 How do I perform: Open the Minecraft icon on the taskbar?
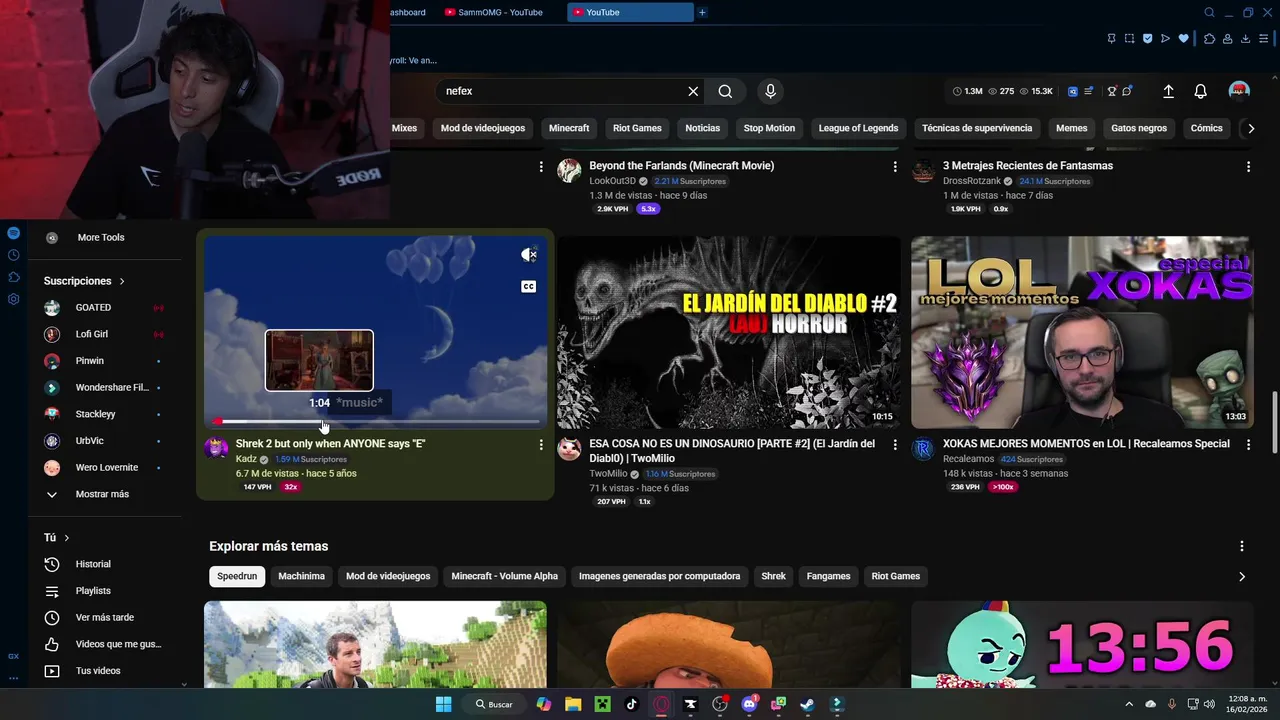coord(602,704)
